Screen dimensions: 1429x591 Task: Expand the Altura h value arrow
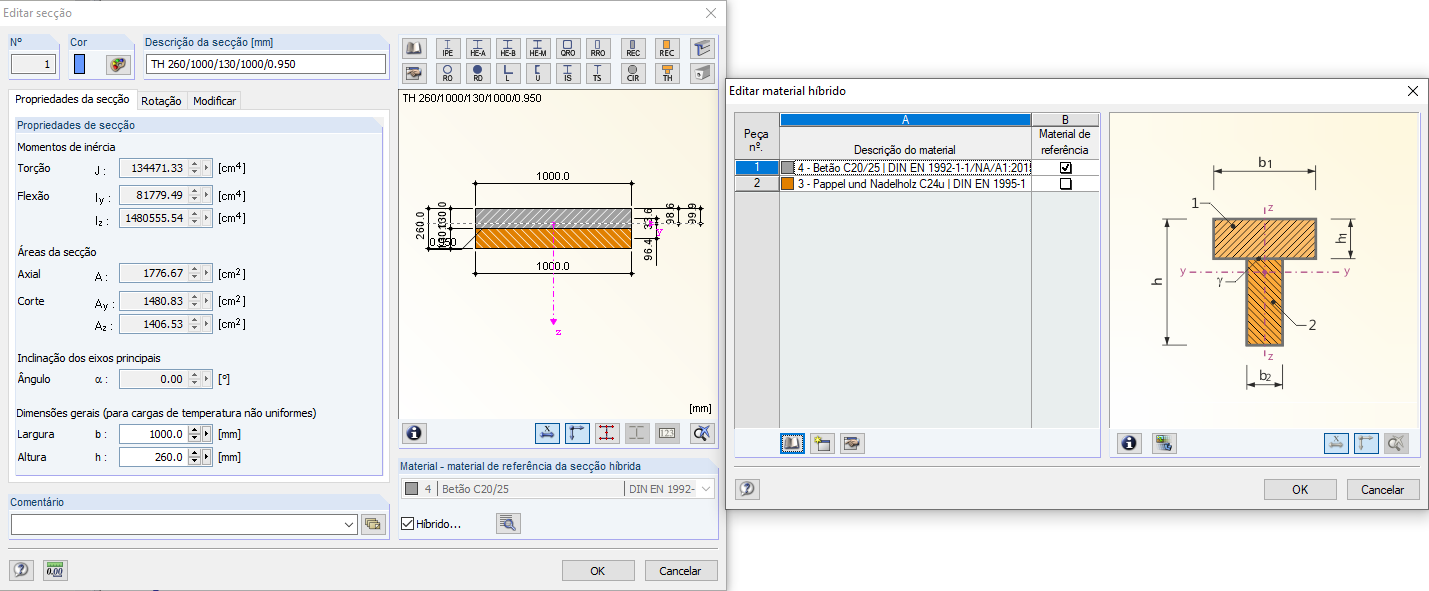pos(207,457)
